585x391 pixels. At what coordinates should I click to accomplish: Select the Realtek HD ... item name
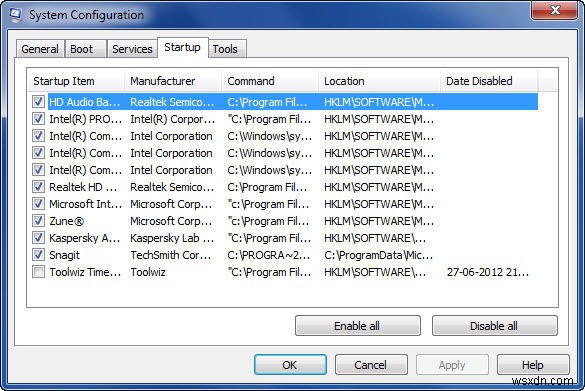tap(83, 187)
